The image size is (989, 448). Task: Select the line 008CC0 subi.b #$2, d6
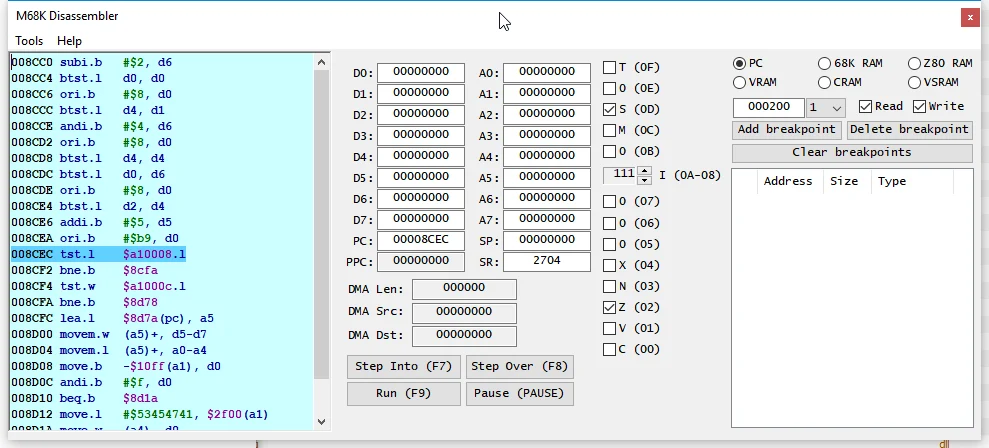[x=91, y=62]
